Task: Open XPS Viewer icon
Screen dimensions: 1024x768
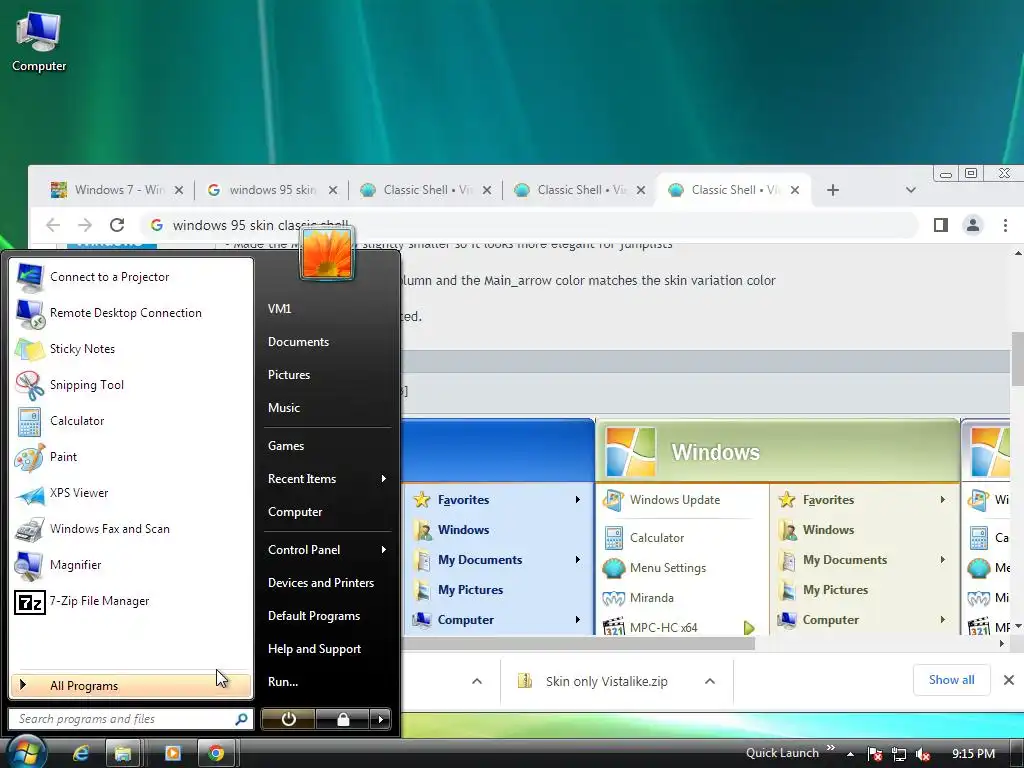Action: 29,494
